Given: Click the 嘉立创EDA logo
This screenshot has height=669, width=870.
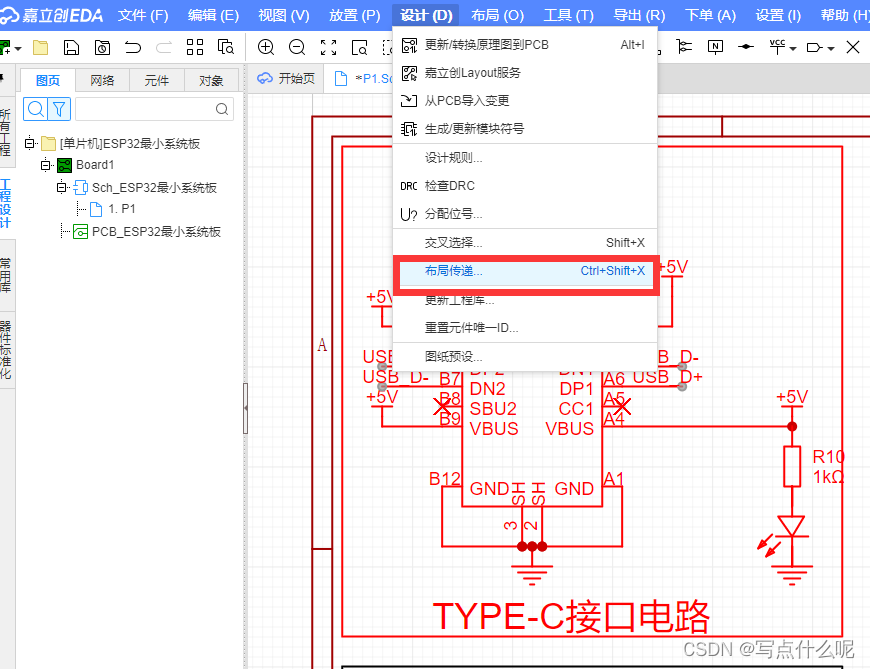Looking at the screenshot, I should 52,15.
